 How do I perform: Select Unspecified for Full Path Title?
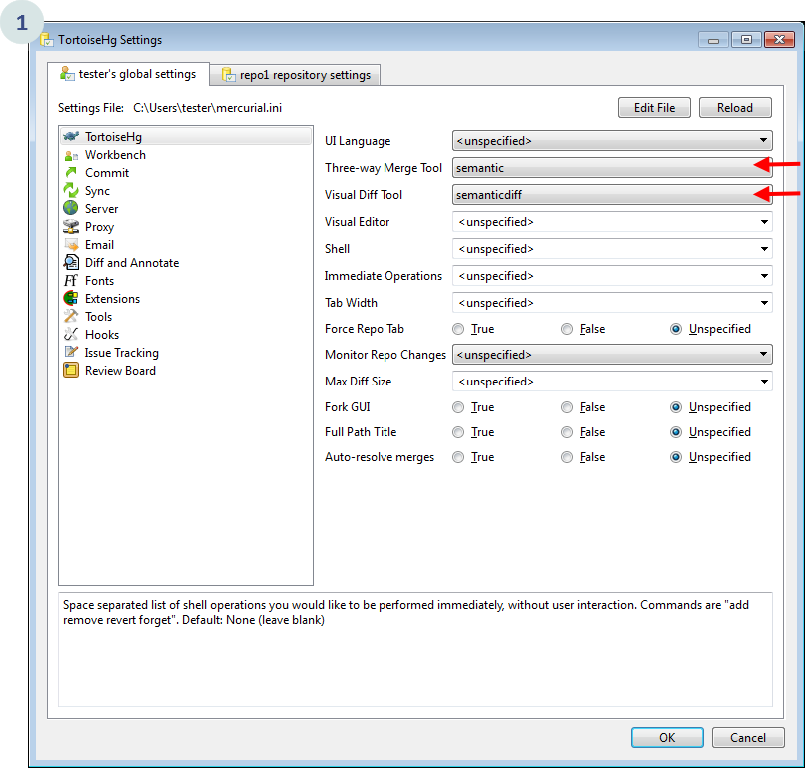point(676,432)
